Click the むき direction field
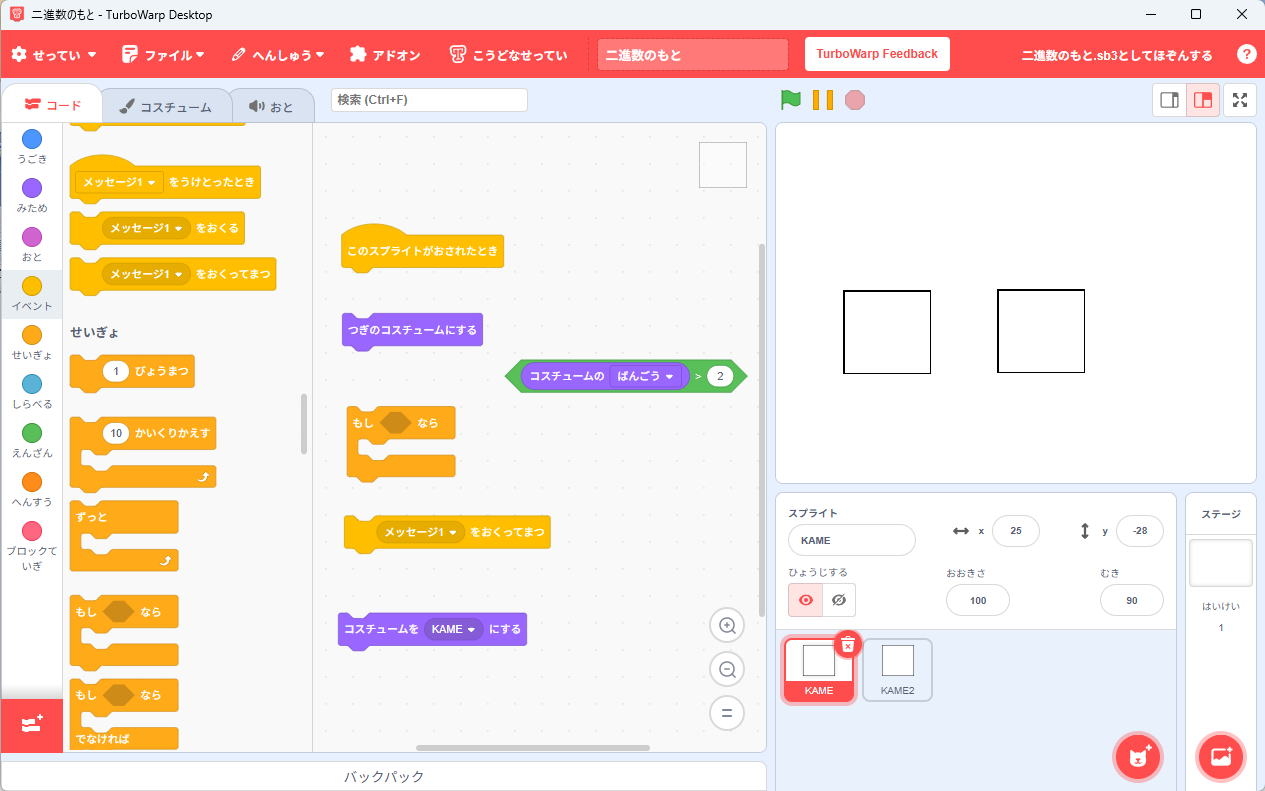This screenshot has height=791, width=1265. pyautogui.click(x=1132, y=600)
